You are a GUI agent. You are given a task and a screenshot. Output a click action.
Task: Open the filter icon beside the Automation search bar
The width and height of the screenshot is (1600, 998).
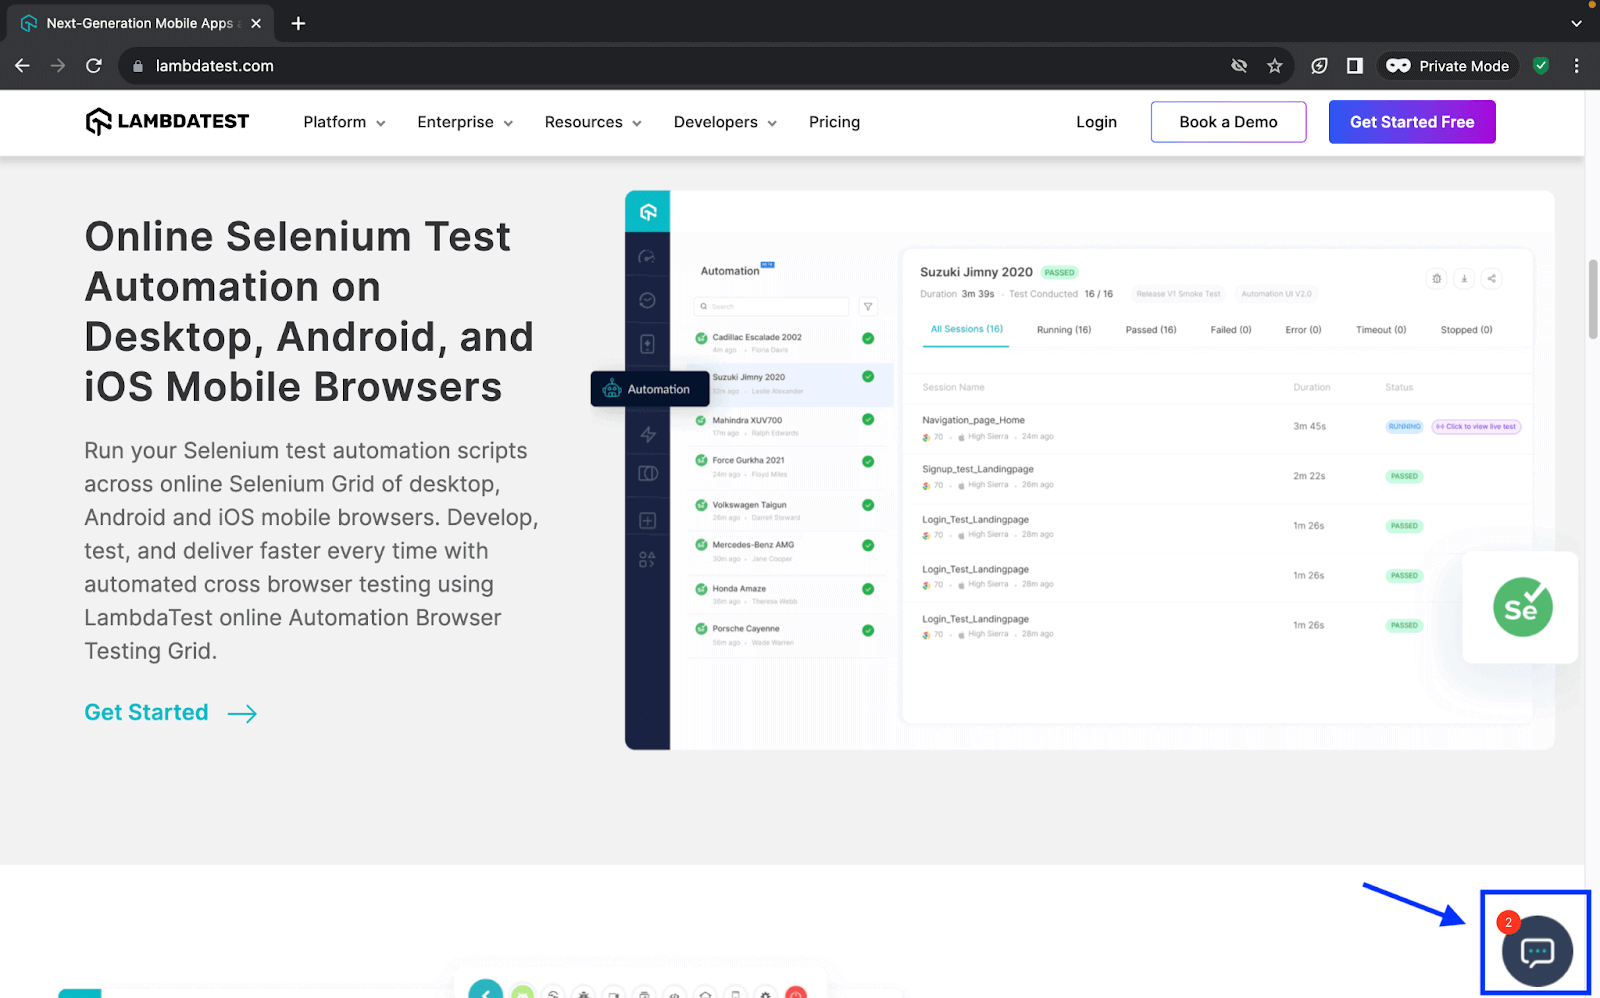point(867,306)
